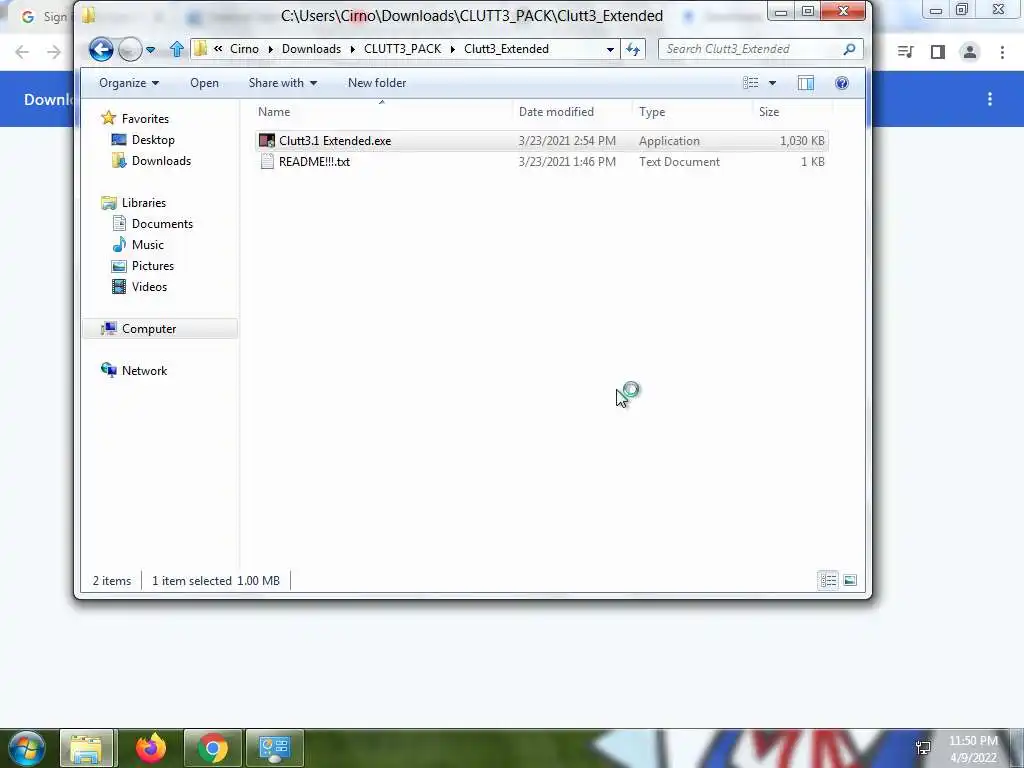Screen dimensions: 1024x768
Task: Click the search magnifier icon
Action: coord(850,49)
